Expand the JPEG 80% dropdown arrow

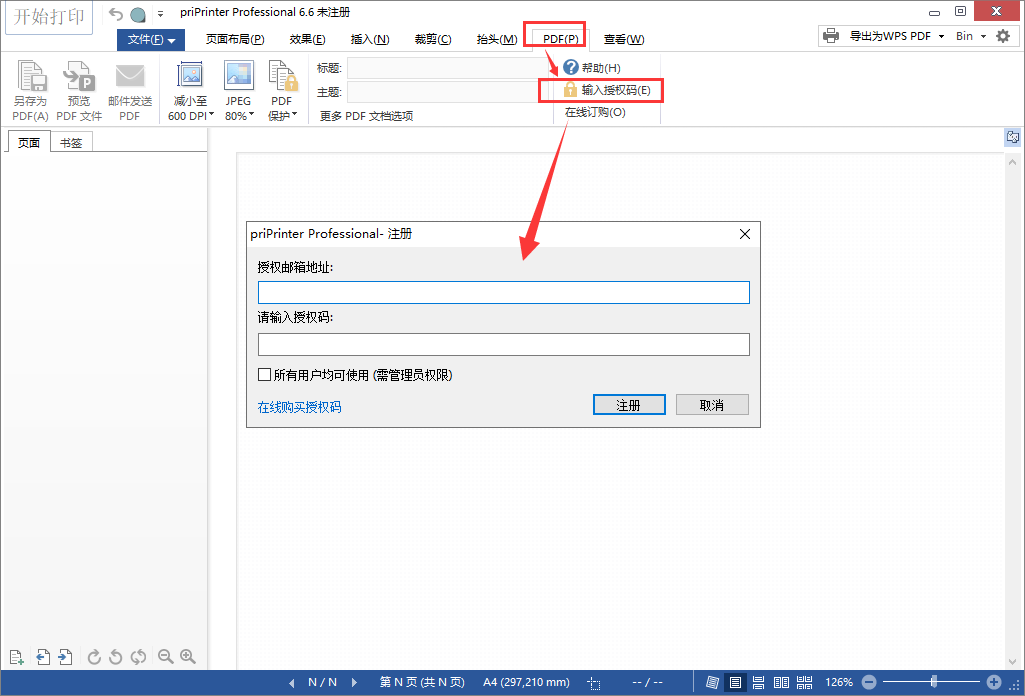pos(252,114)
